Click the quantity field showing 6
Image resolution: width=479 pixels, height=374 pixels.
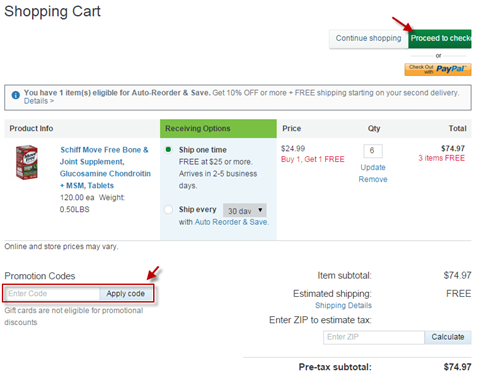[x=373, y=151]
